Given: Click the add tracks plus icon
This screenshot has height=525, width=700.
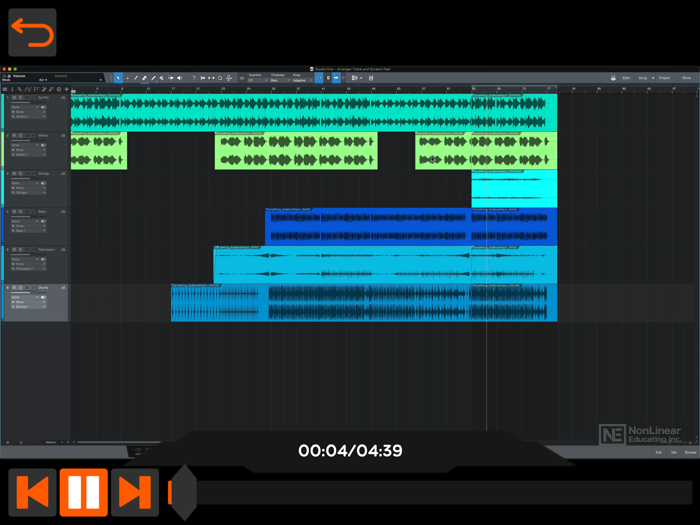Looking at the screenshot, I should click(67, 89).
